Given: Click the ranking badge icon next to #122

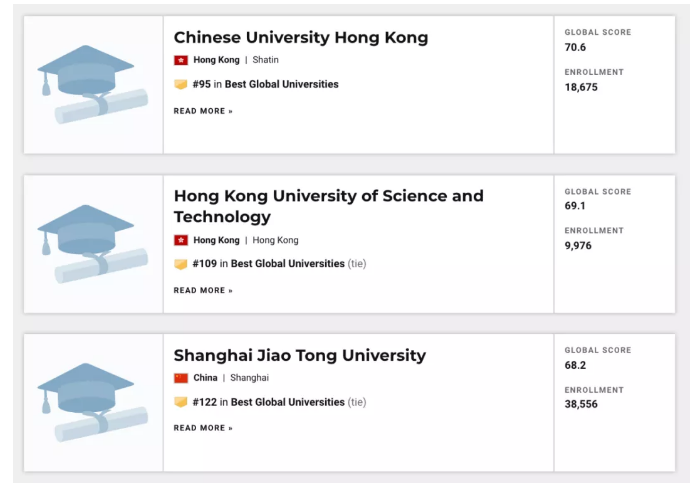Looking at the screenshot, I should tap(181, 402).
